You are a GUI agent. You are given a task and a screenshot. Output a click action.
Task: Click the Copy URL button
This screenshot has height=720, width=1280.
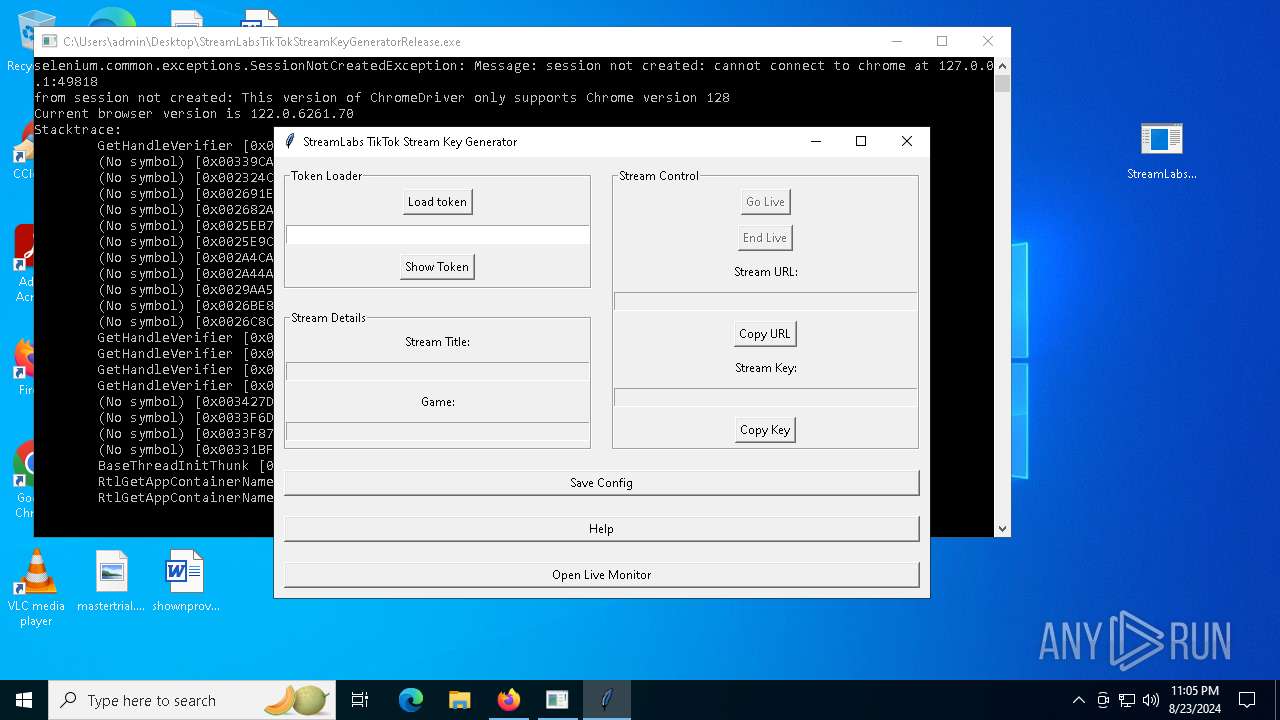coord(765,334)
